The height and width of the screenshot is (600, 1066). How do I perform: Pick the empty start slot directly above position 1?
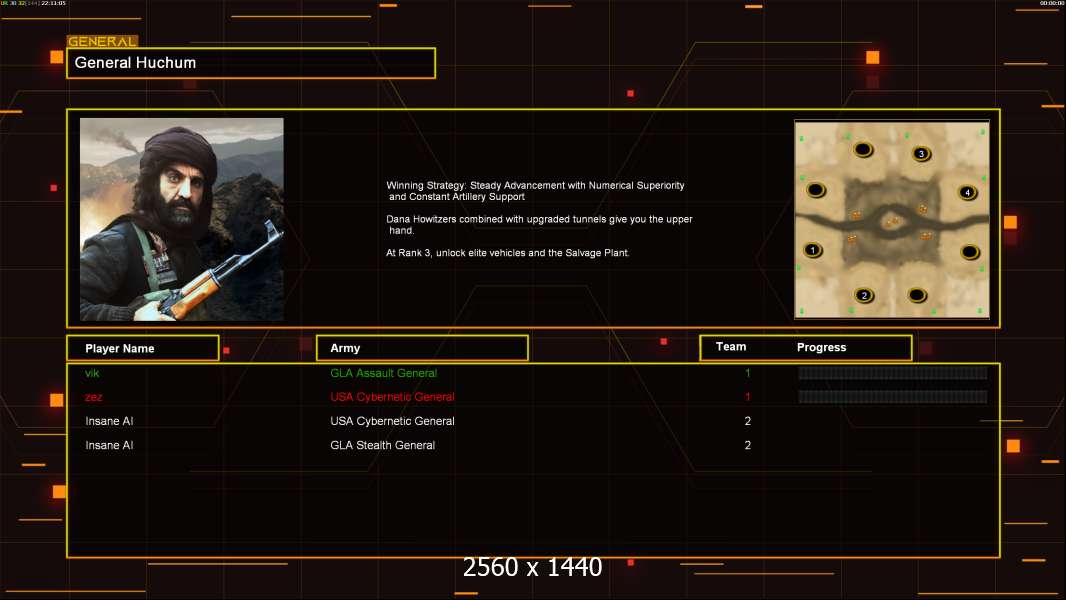click(x=816, y=190)
